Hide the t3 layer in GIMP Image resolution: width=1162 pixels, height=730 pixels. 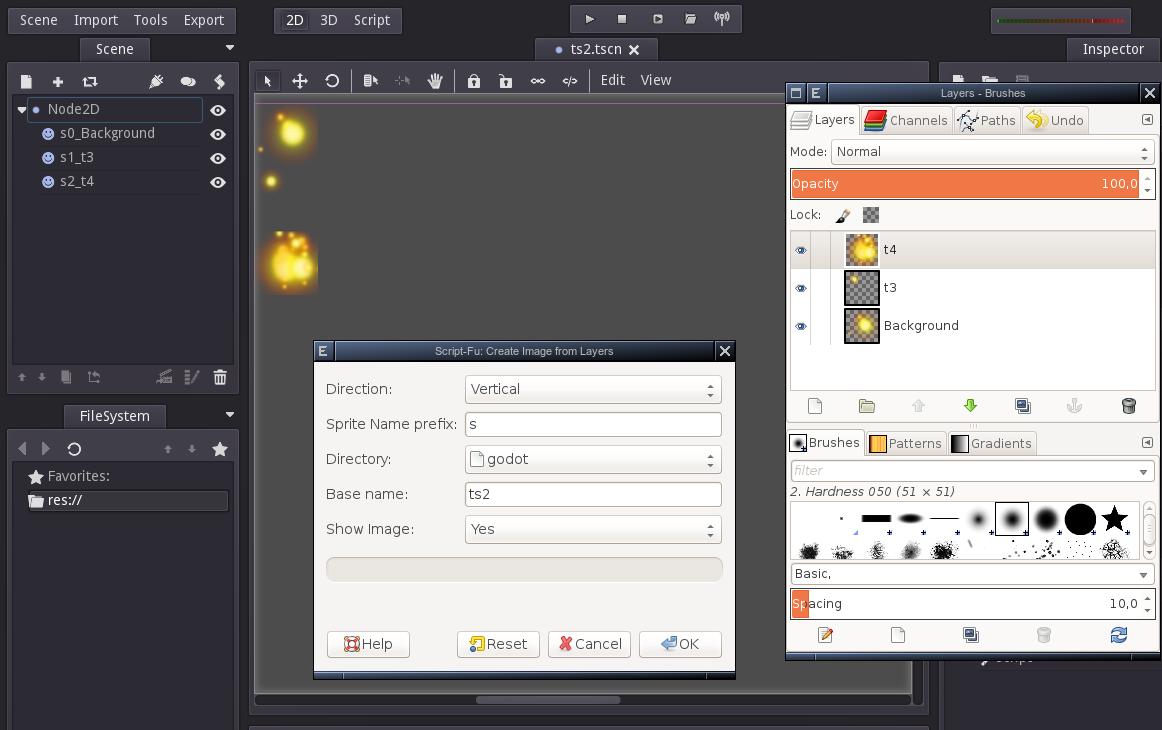[x=800, y=288]
